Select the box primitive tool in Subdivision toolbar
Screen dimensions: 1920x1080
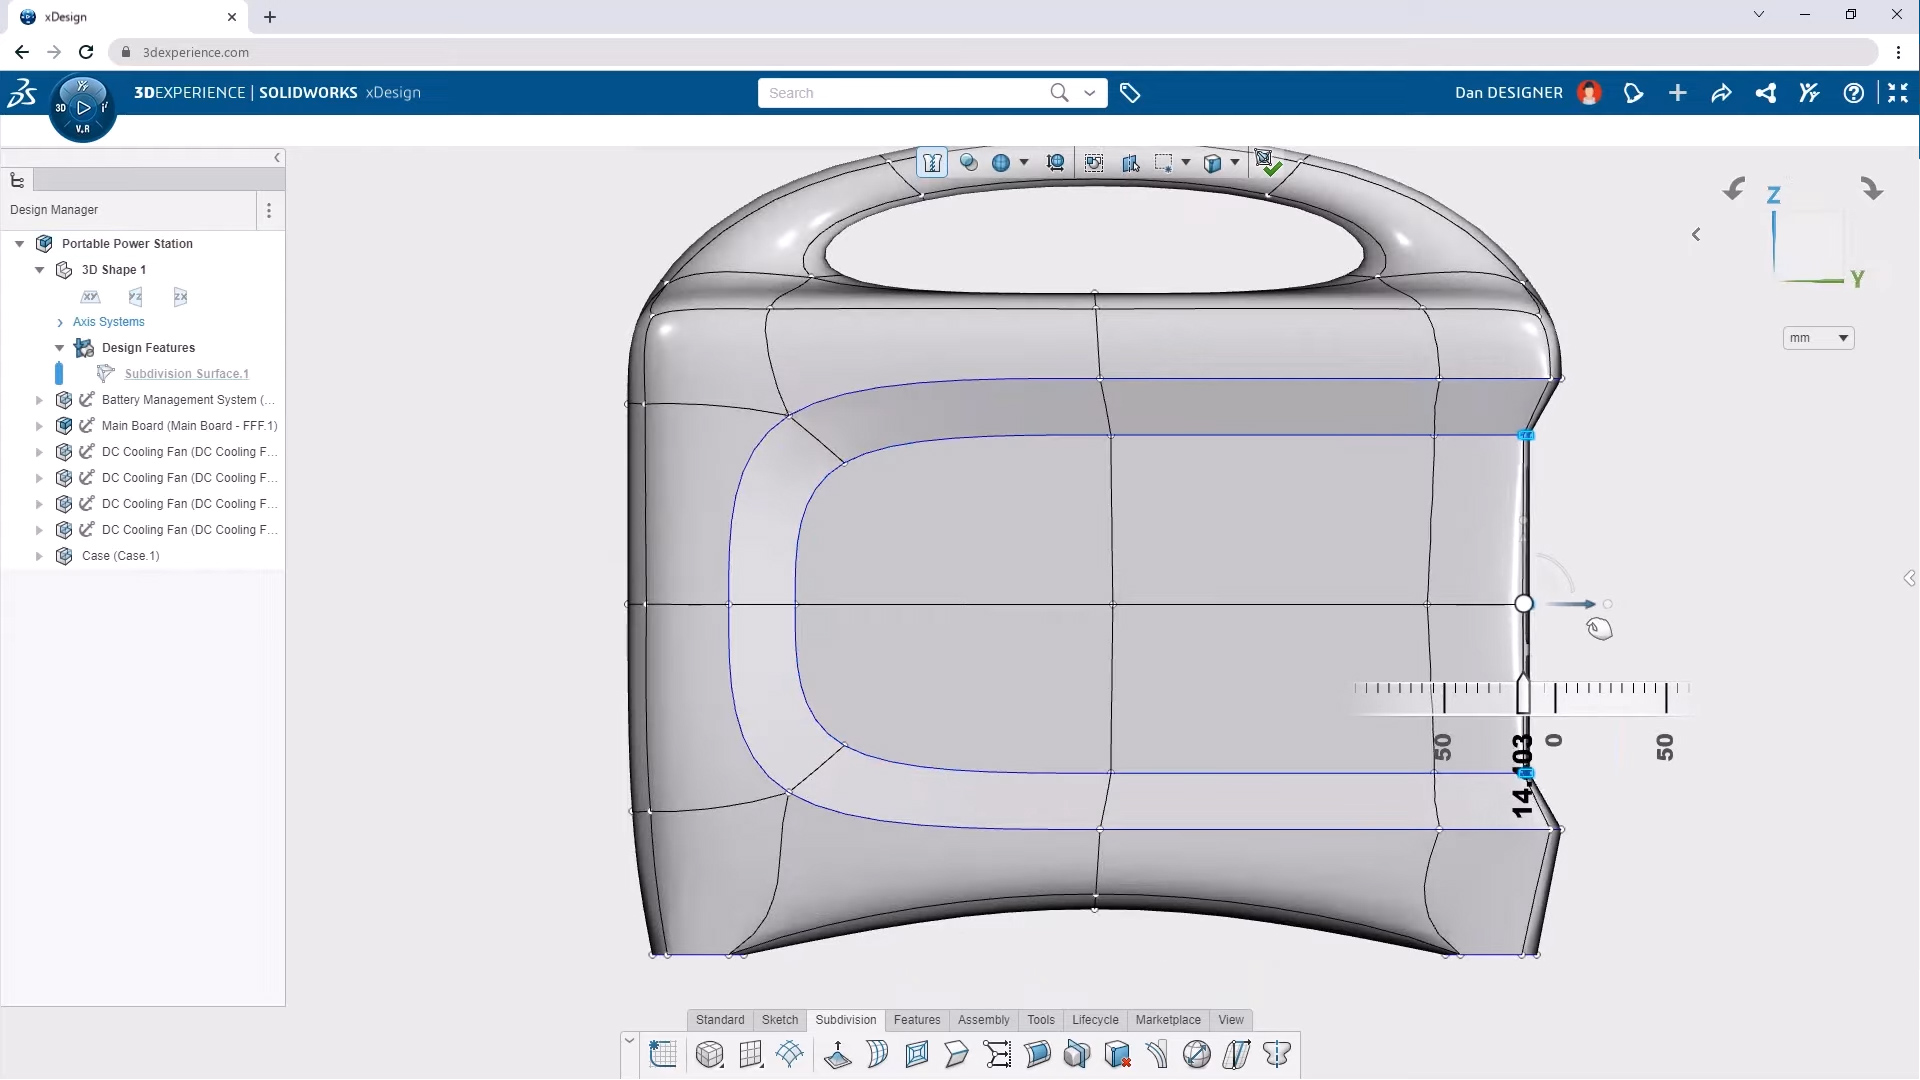coord(710,1055)
